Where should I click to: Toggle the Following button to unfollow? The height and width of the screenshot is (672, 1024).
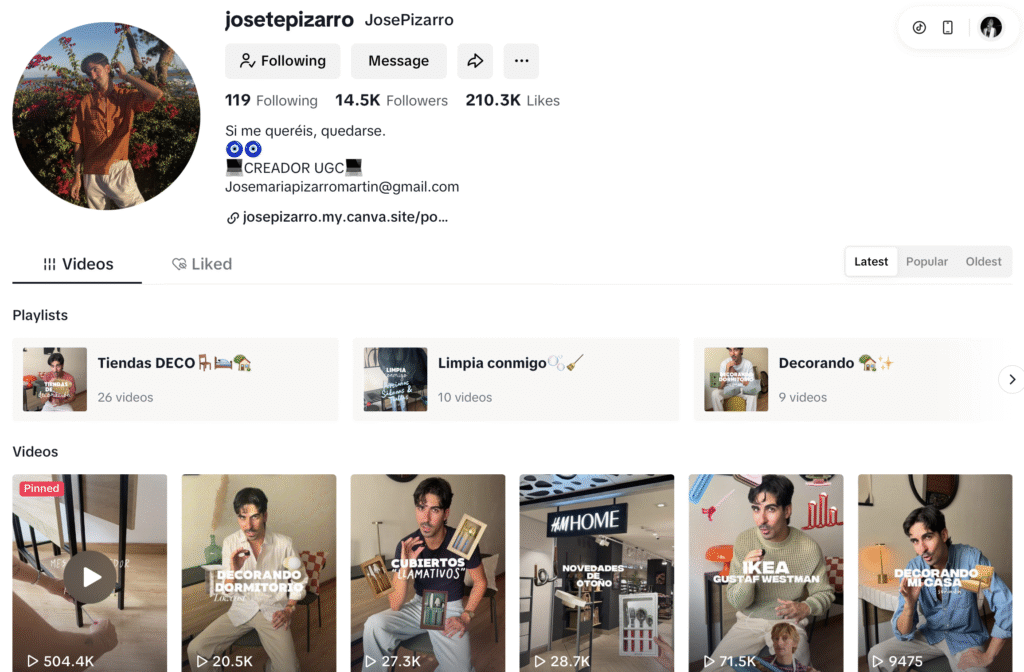282,61
